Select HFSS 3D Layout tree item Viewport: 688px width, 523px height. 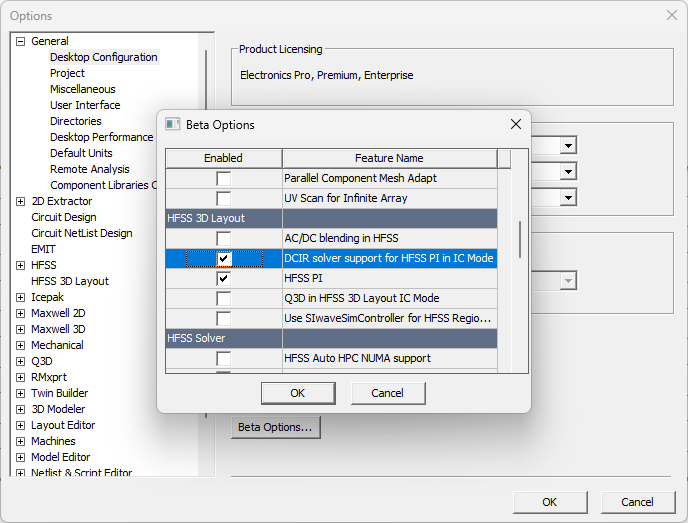point(70,281)
